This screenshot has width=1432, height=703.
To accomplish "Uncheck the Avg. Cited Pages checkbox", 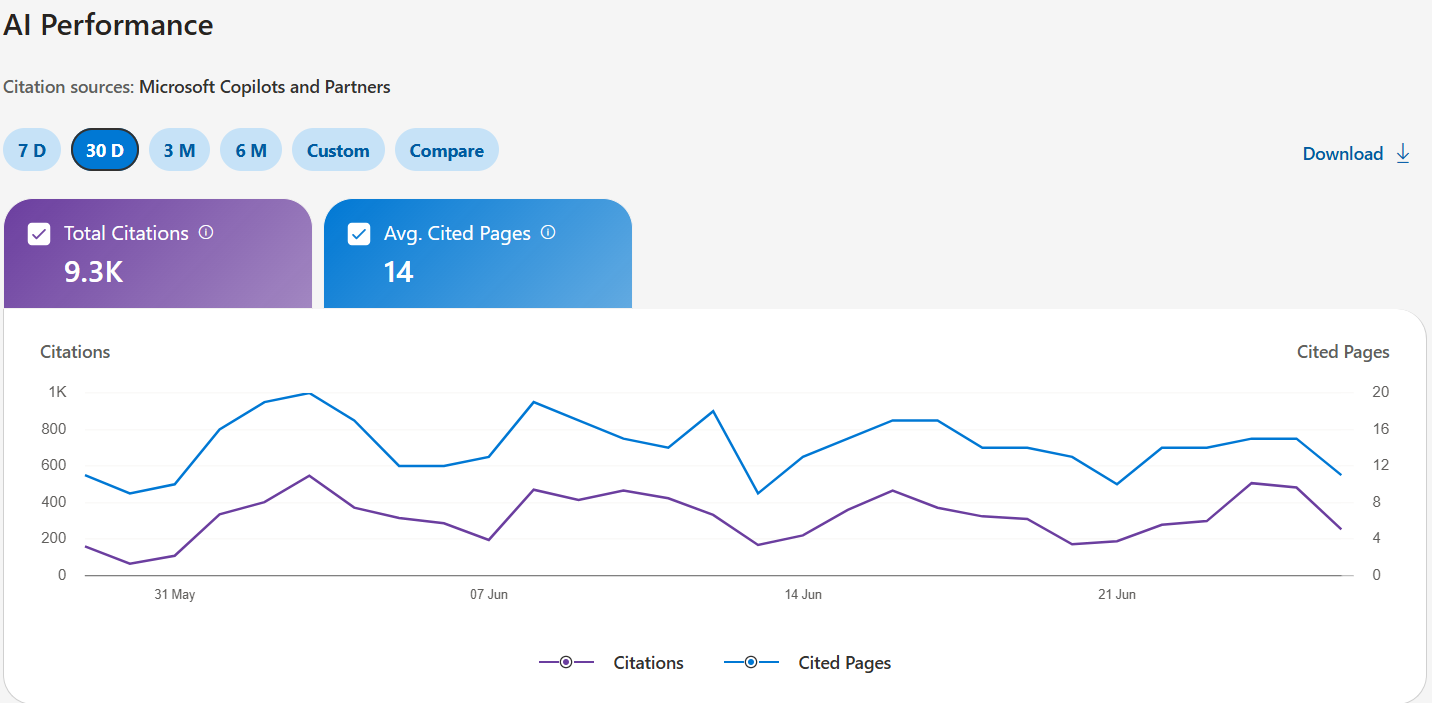I will pyautogui.click(x=359, y=234).
